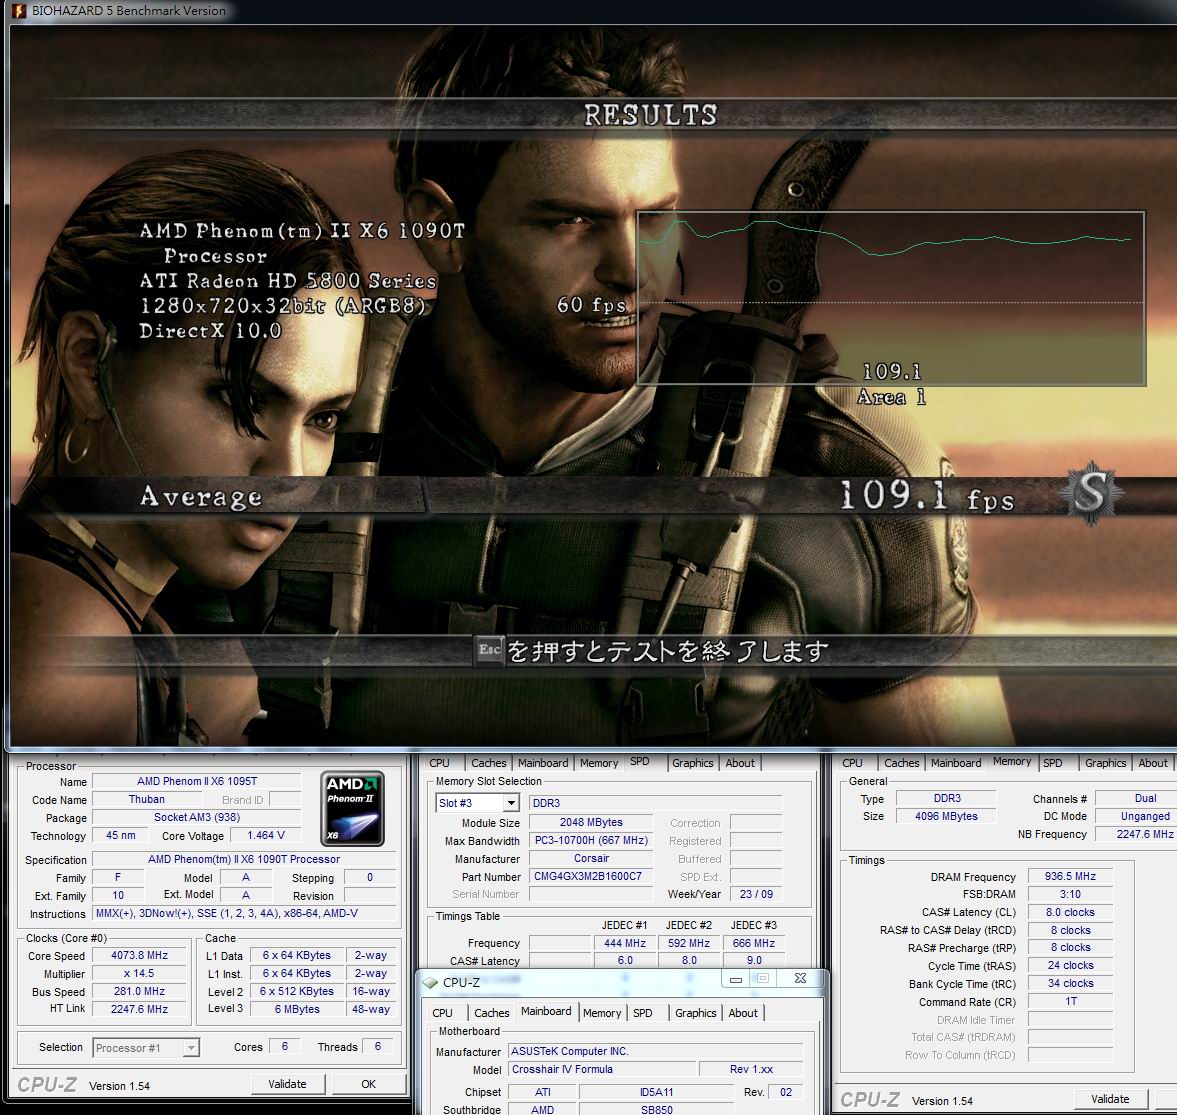The image size is (1177, 1115).
Task: Open the Caches tab in the SPD window
Action: [x=489, y=763]
